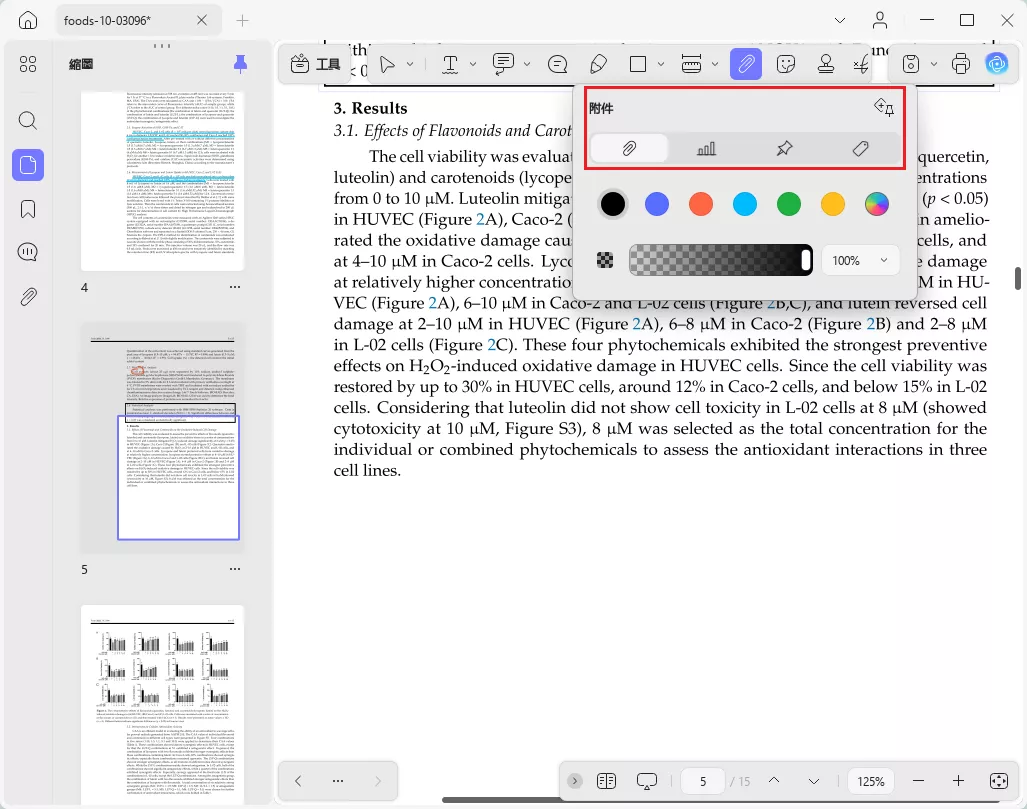The width and height of the screenshot is (1027, 809).
Task: Expand the pointer tool dropdown arrow
Action: click(x=410, y=64)
